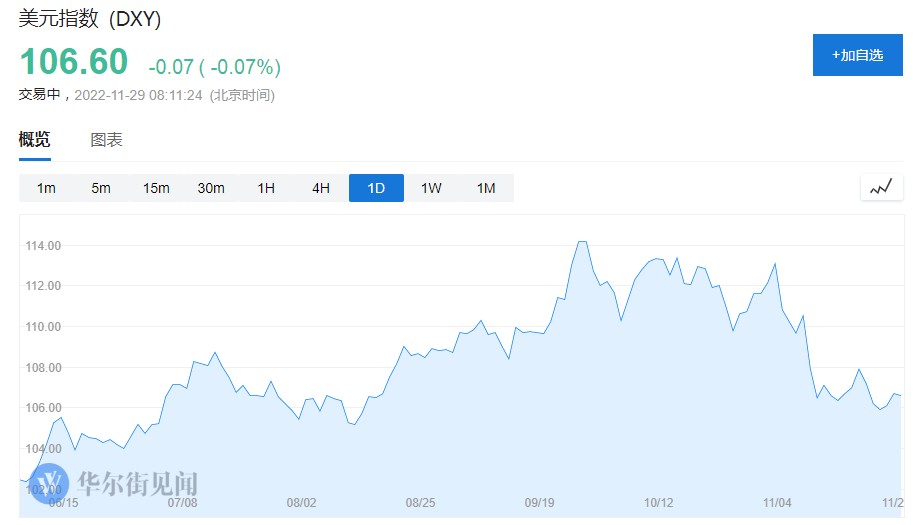
Task: Switch the chart to 5m interval
Action: pos(101,188)
